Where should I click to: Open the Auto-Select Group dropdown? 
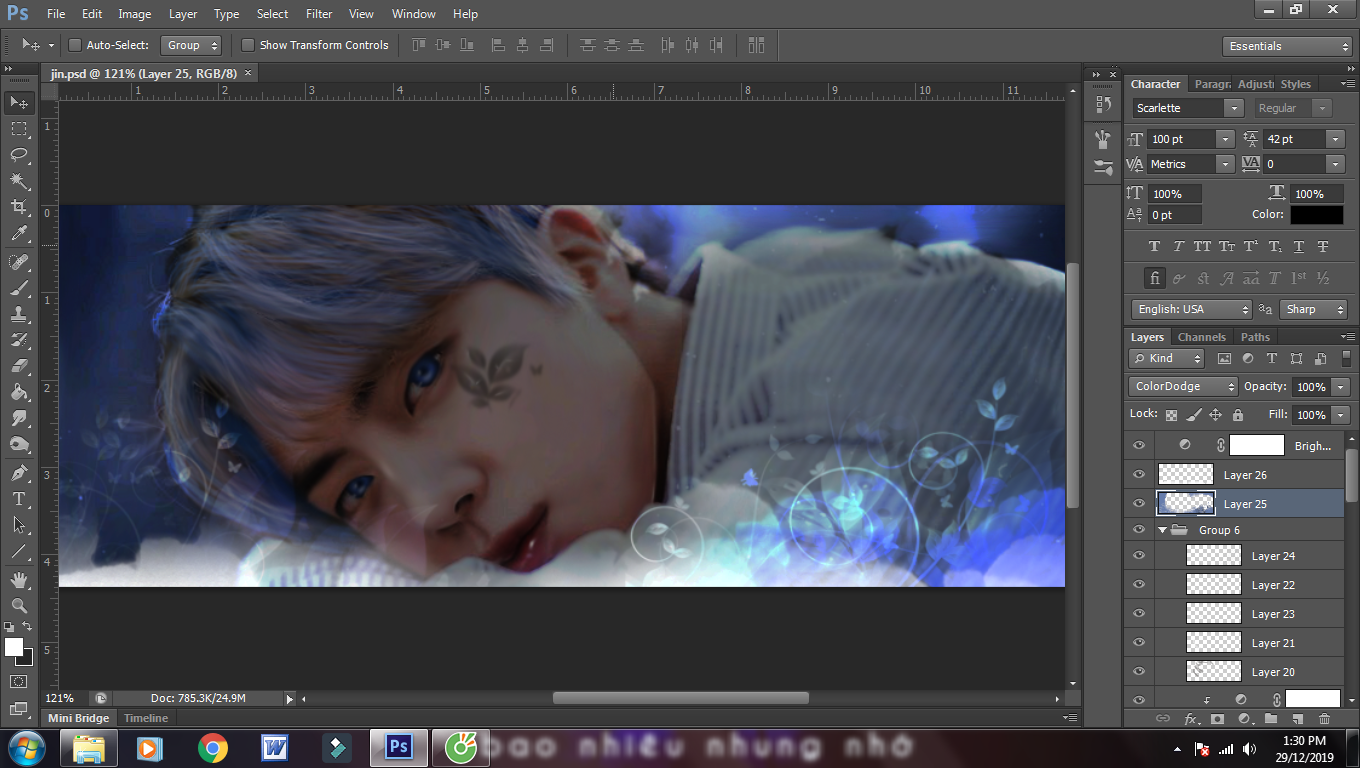tap(192, 45)
